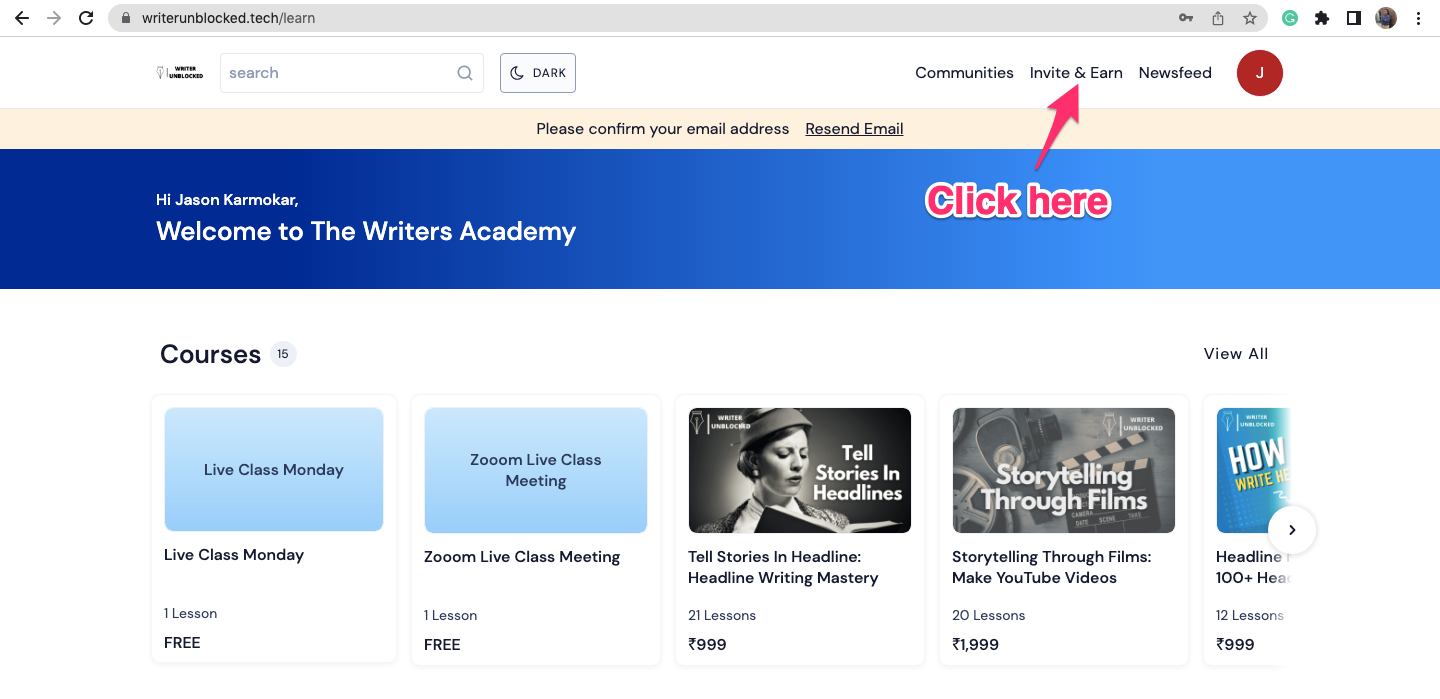The height and width of the screenshot is (699, 1440).
Task: Click Welcome to The Writers Academy heading
Action: click(x=366, y=231)
